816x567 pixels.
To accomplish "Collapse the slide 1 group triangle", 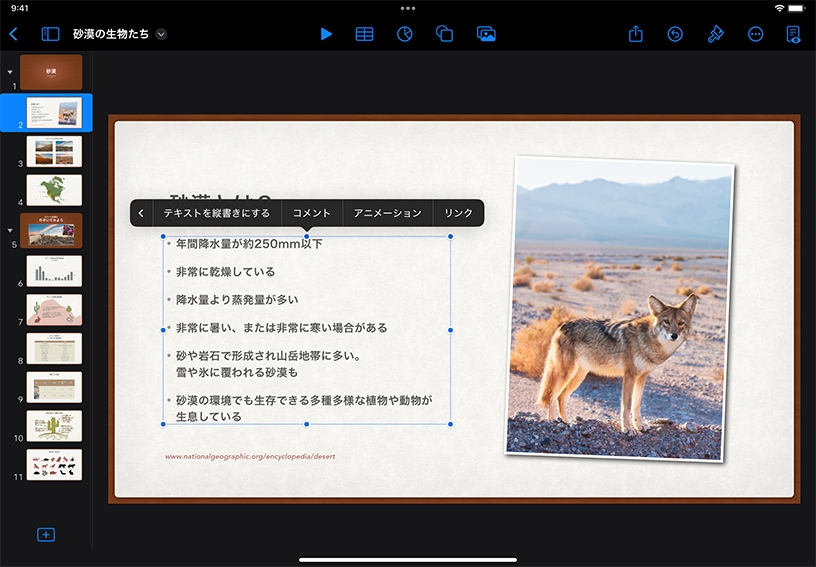I will tap(10, 72).
